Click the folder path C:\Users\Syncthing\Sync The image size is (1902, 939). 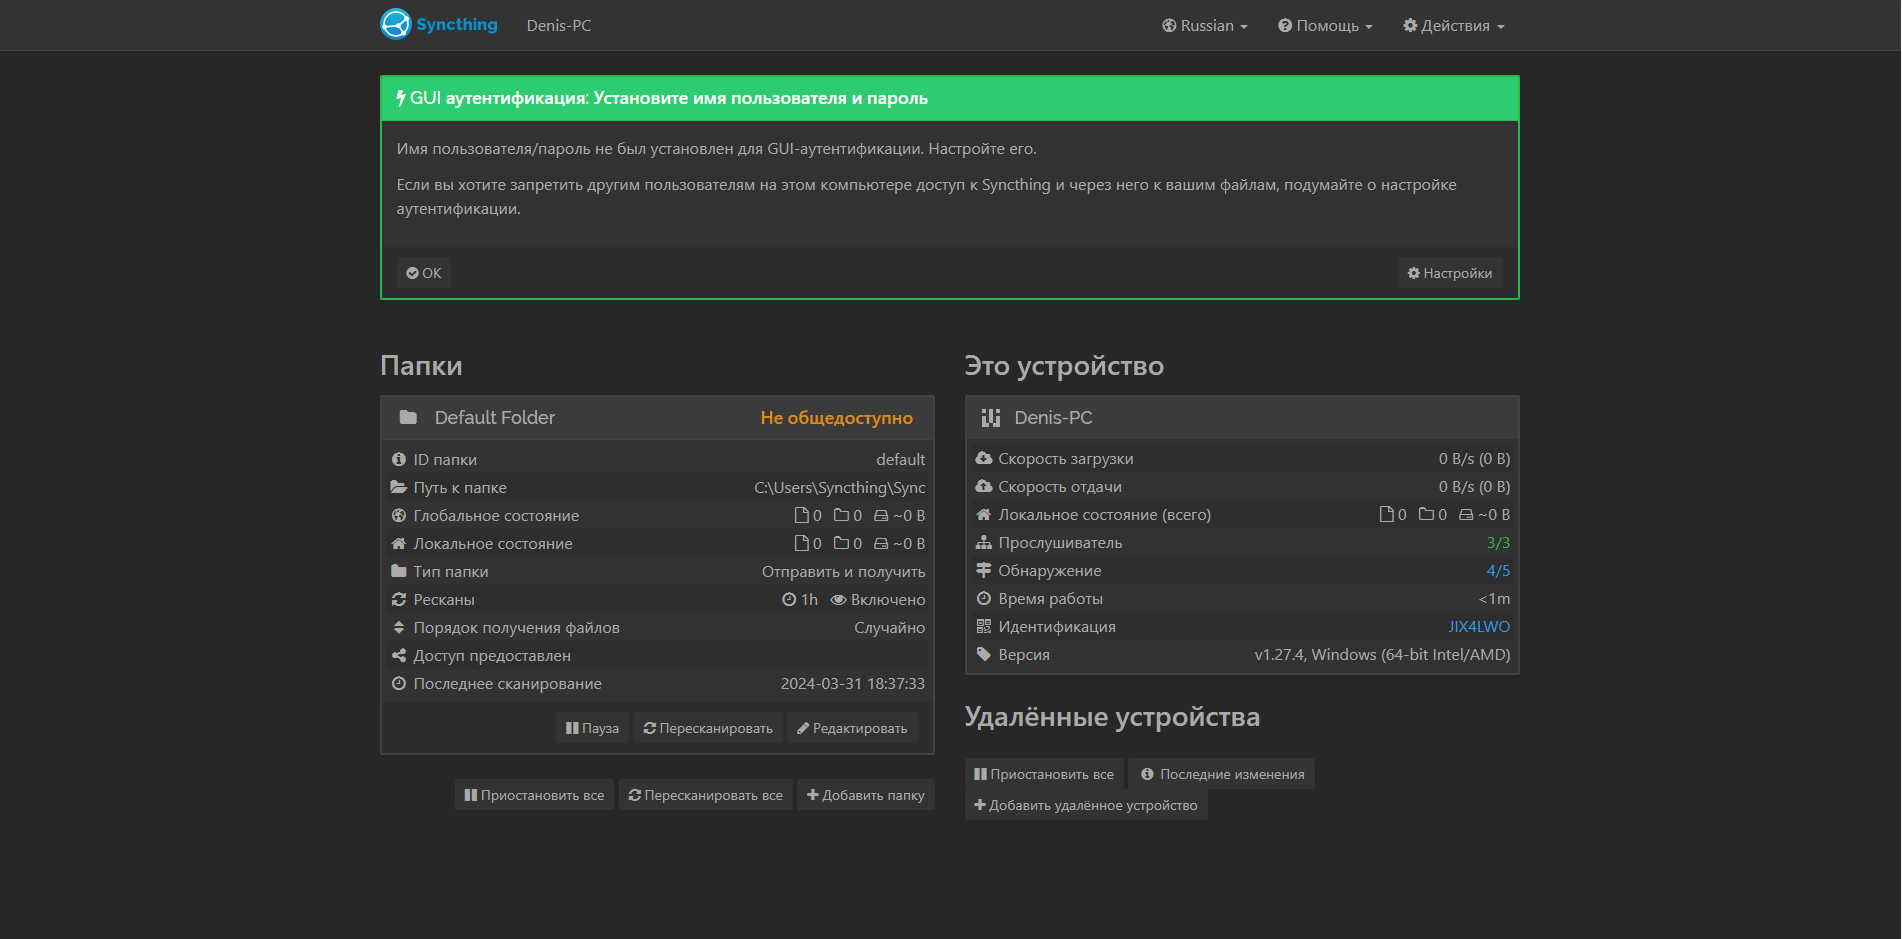point(840,487)
